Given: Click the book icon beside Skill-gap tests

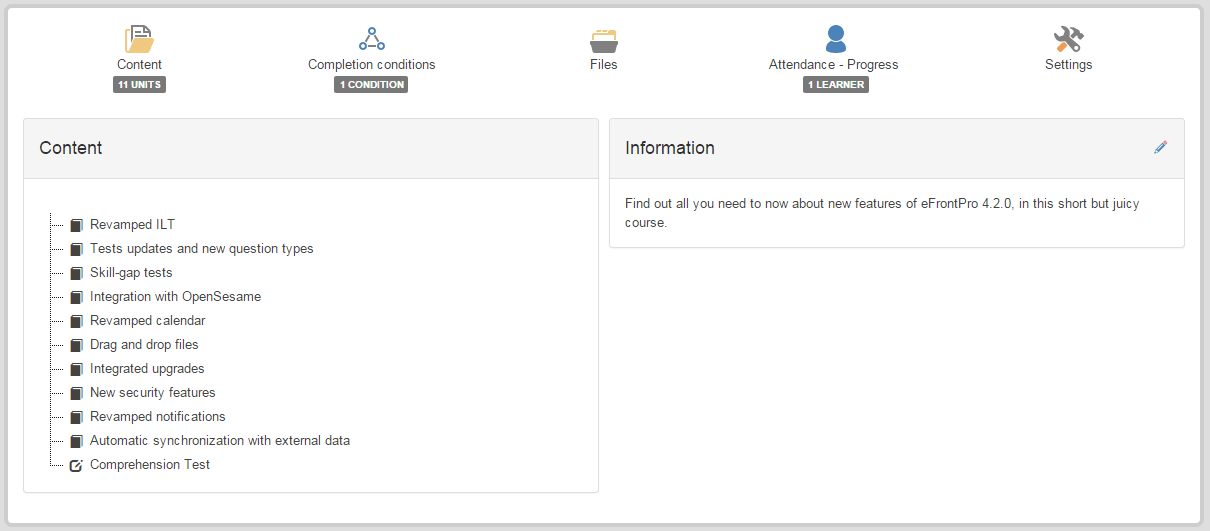Looking at the screenshot, I should tap(76, 273).
